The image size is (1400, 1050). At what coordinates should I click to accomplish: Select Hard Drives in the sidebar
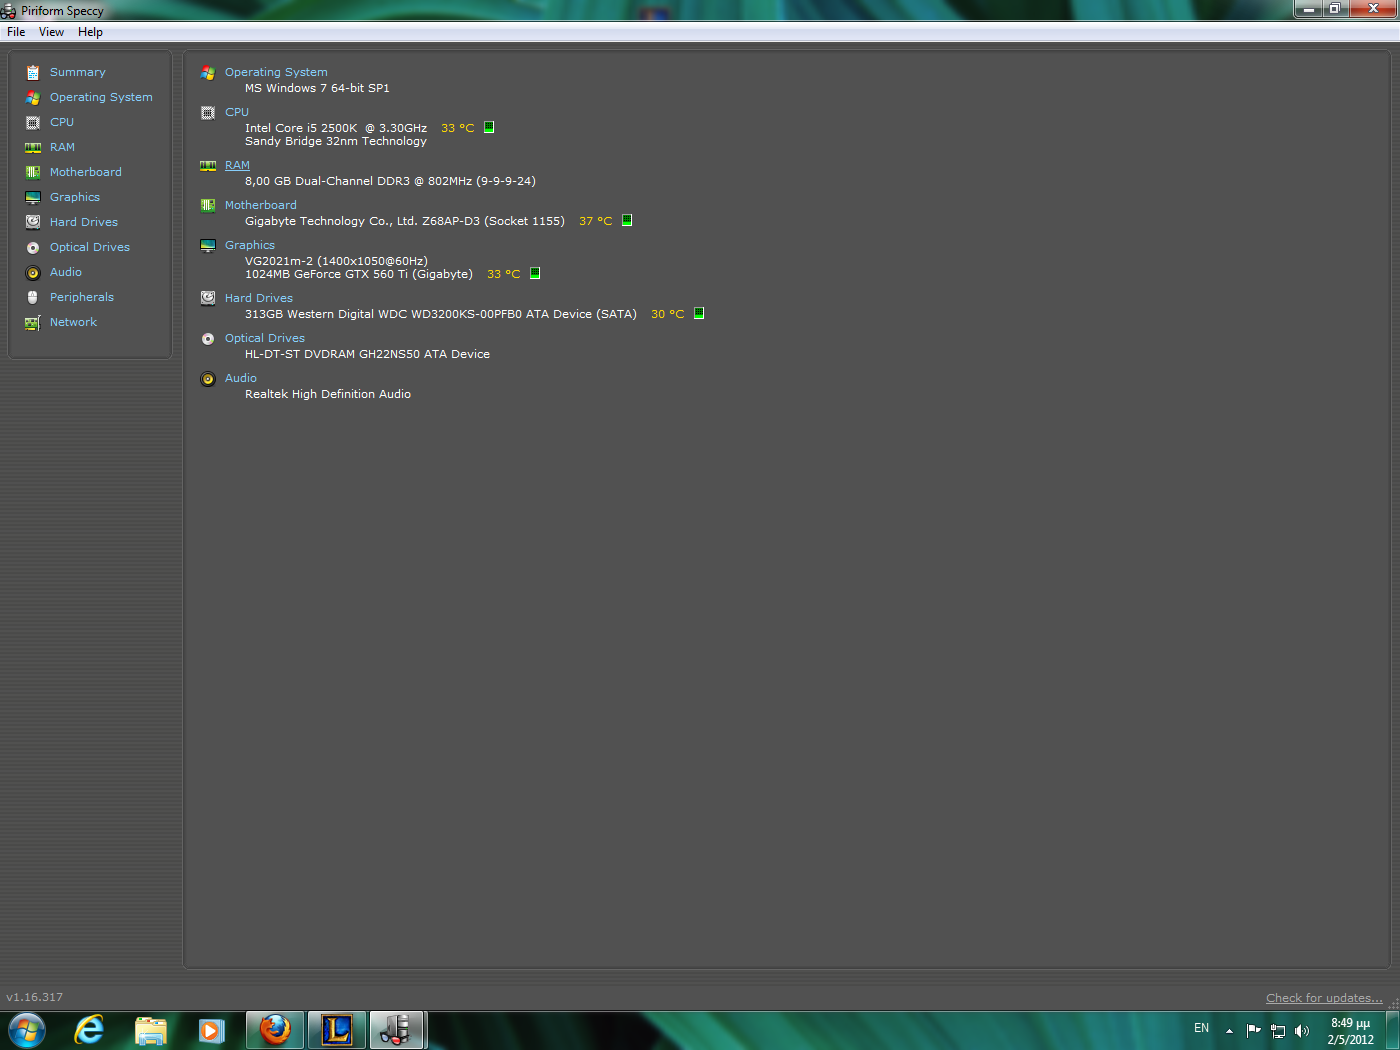pos(84,222)
